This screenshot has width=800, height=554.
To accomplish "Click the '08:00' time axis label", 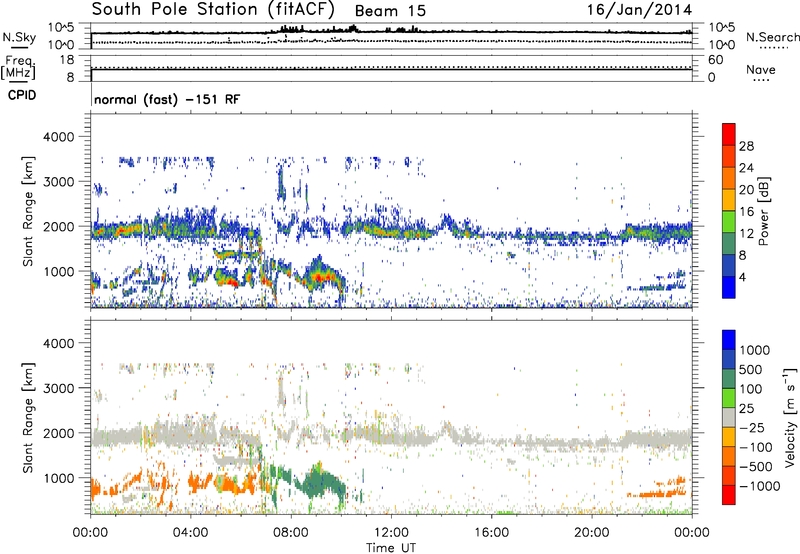I will click(x=290, y=533).
